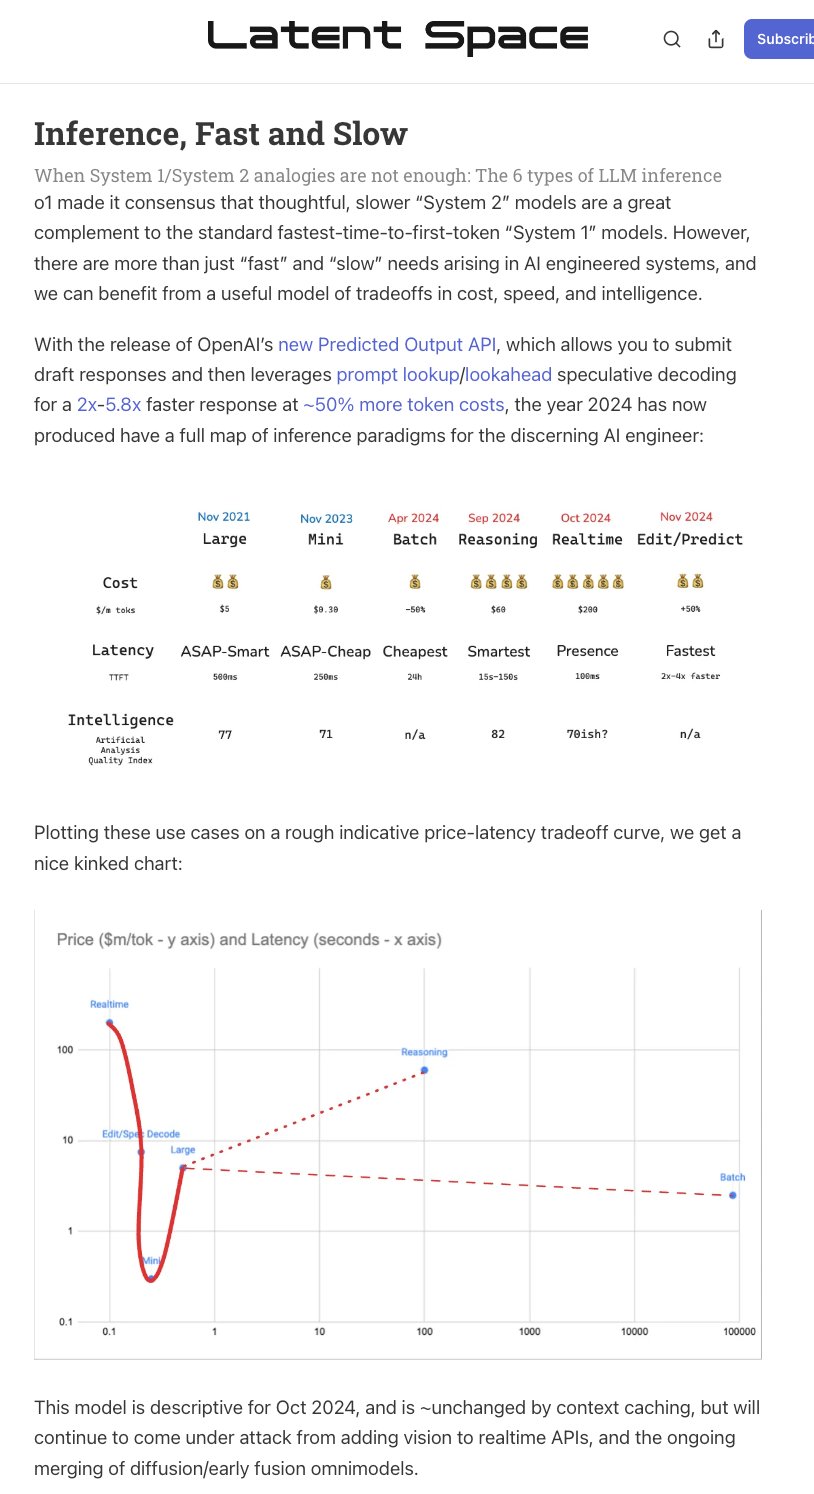Click the Reasoning money bag icons in table
The image size is (814, 1494).
pos(498,581)
